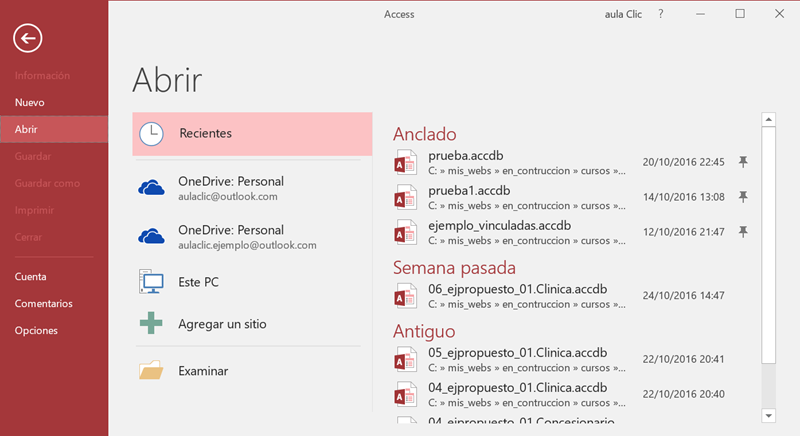The height and width of the screenshot is (436, 800).
Task: Open Comentarios from the left sidebar
Action: click(43, 303)
